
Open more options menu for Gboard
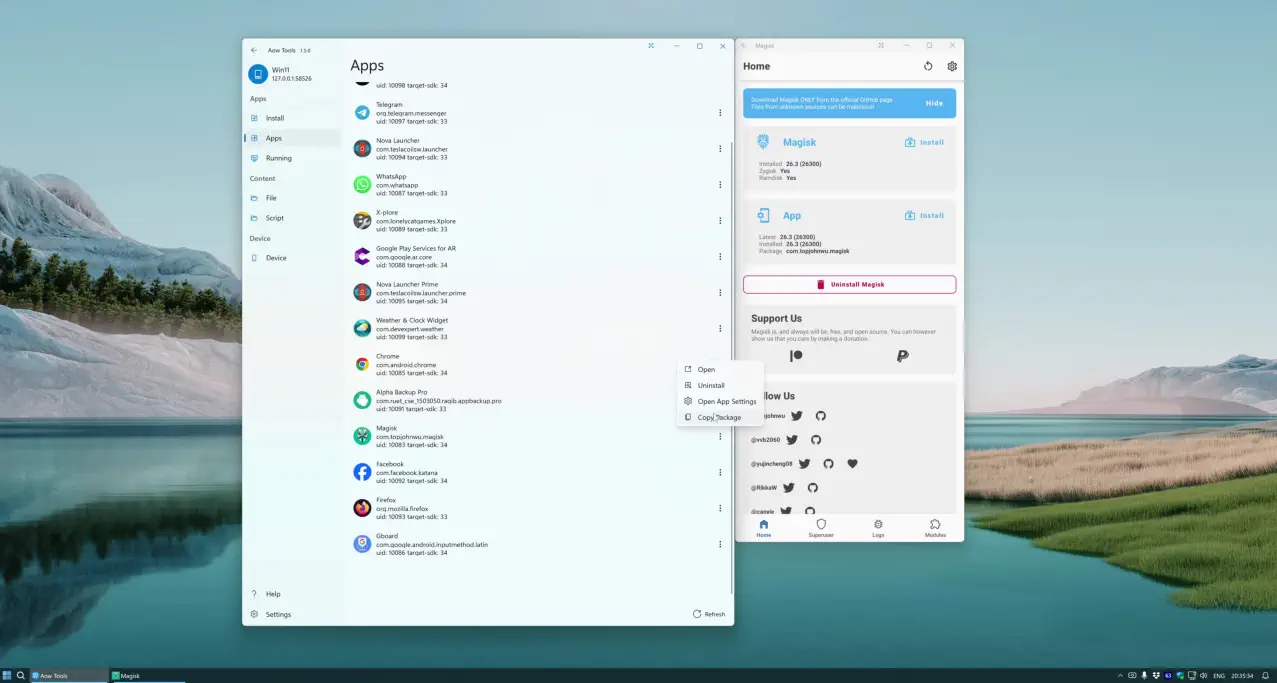[720, 544]
